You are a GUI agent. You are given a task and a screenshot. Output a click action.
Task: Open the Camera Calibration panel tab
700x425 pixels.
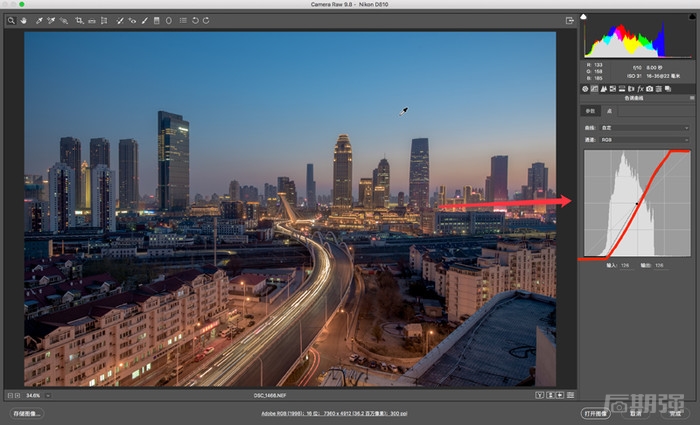pos(650,89)
